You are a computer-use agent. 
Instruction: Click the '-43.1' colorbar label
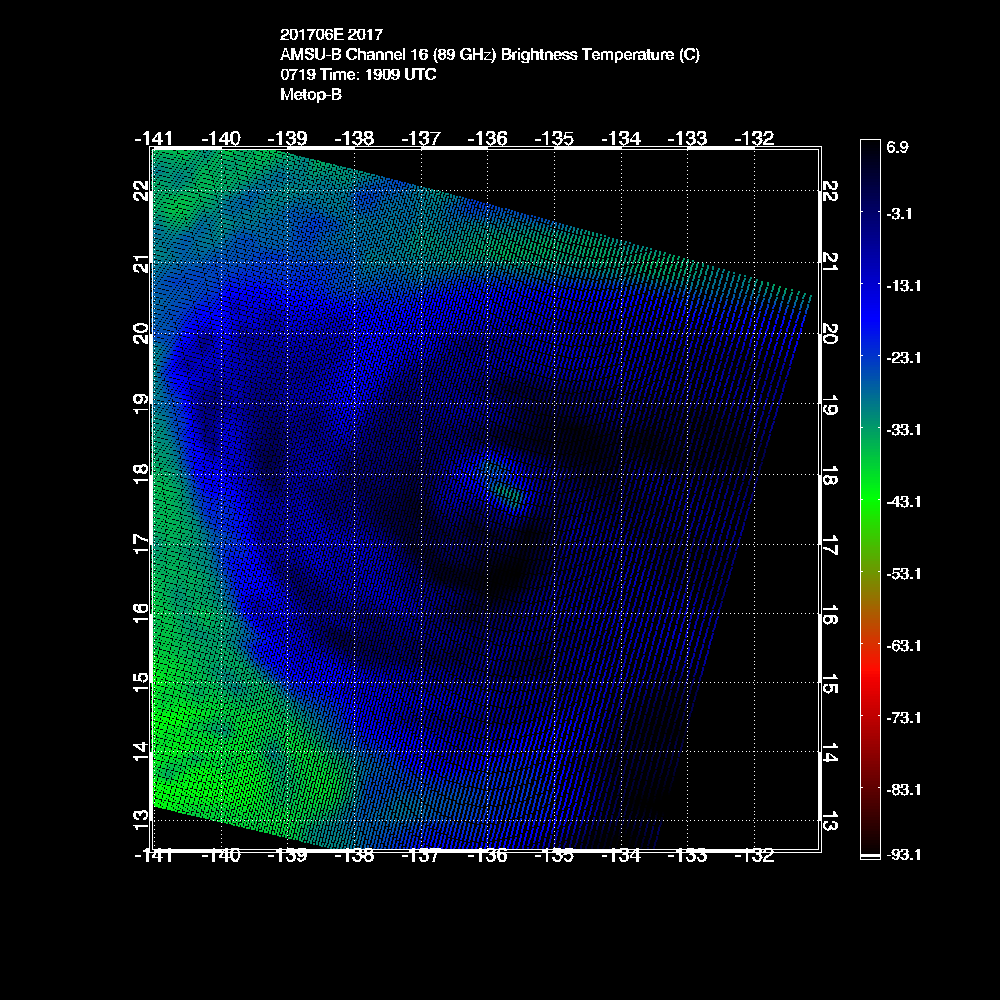click(x=903, y=502)
